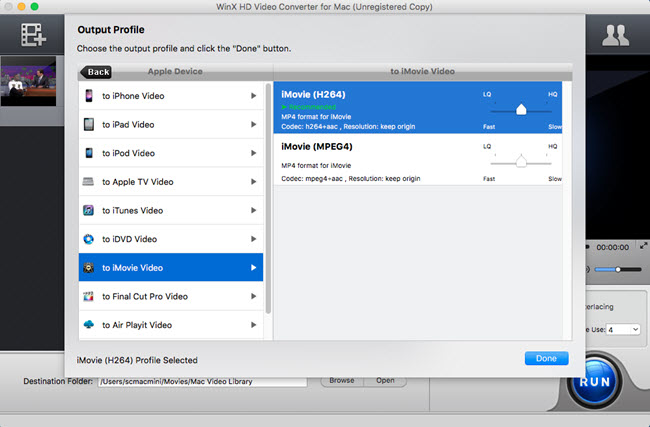This screenshot has height=427, width=650.
Task: Select to Air Playit Video category
Action: [171, 325]
